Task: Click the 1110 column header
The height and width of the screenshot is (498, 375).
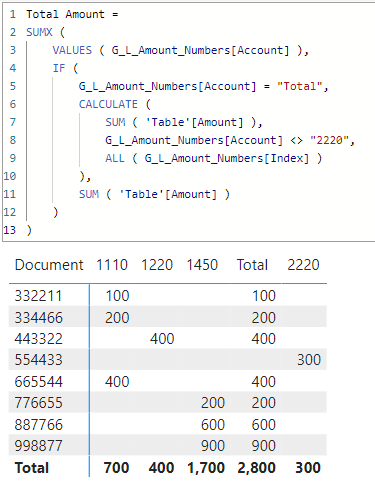Action: pyautogui.click(x=112, y=265)
